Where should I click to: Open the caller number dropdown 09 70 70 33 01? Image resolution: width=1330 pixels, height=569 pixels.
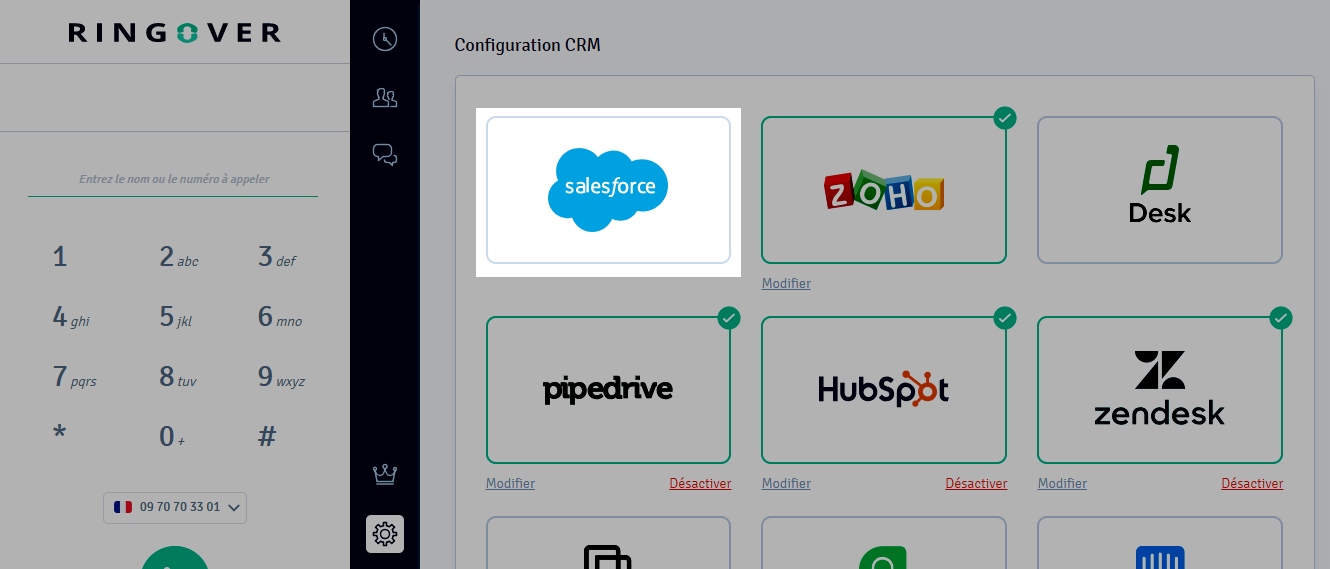click(x=175, y=507)
